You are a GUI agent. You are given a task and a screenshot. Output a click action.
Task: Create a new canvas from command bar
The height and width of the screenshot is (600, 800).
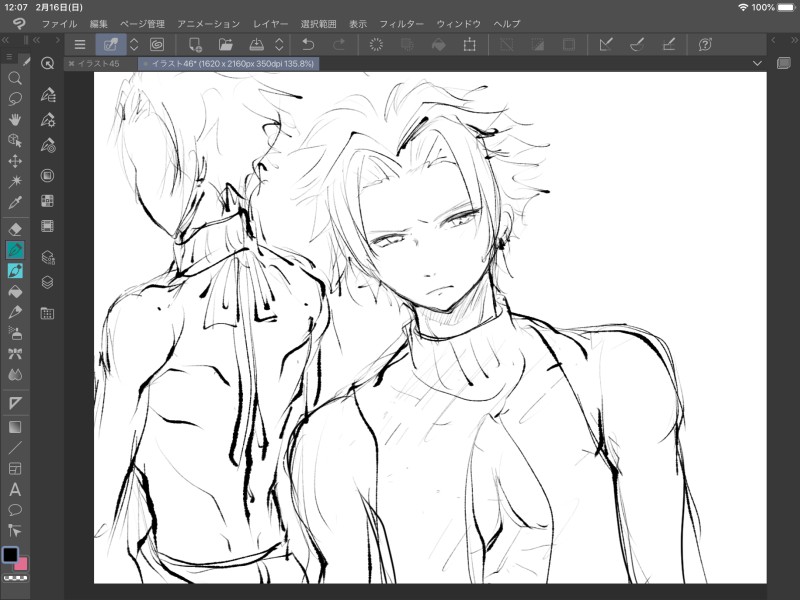(x=195, y=44)
